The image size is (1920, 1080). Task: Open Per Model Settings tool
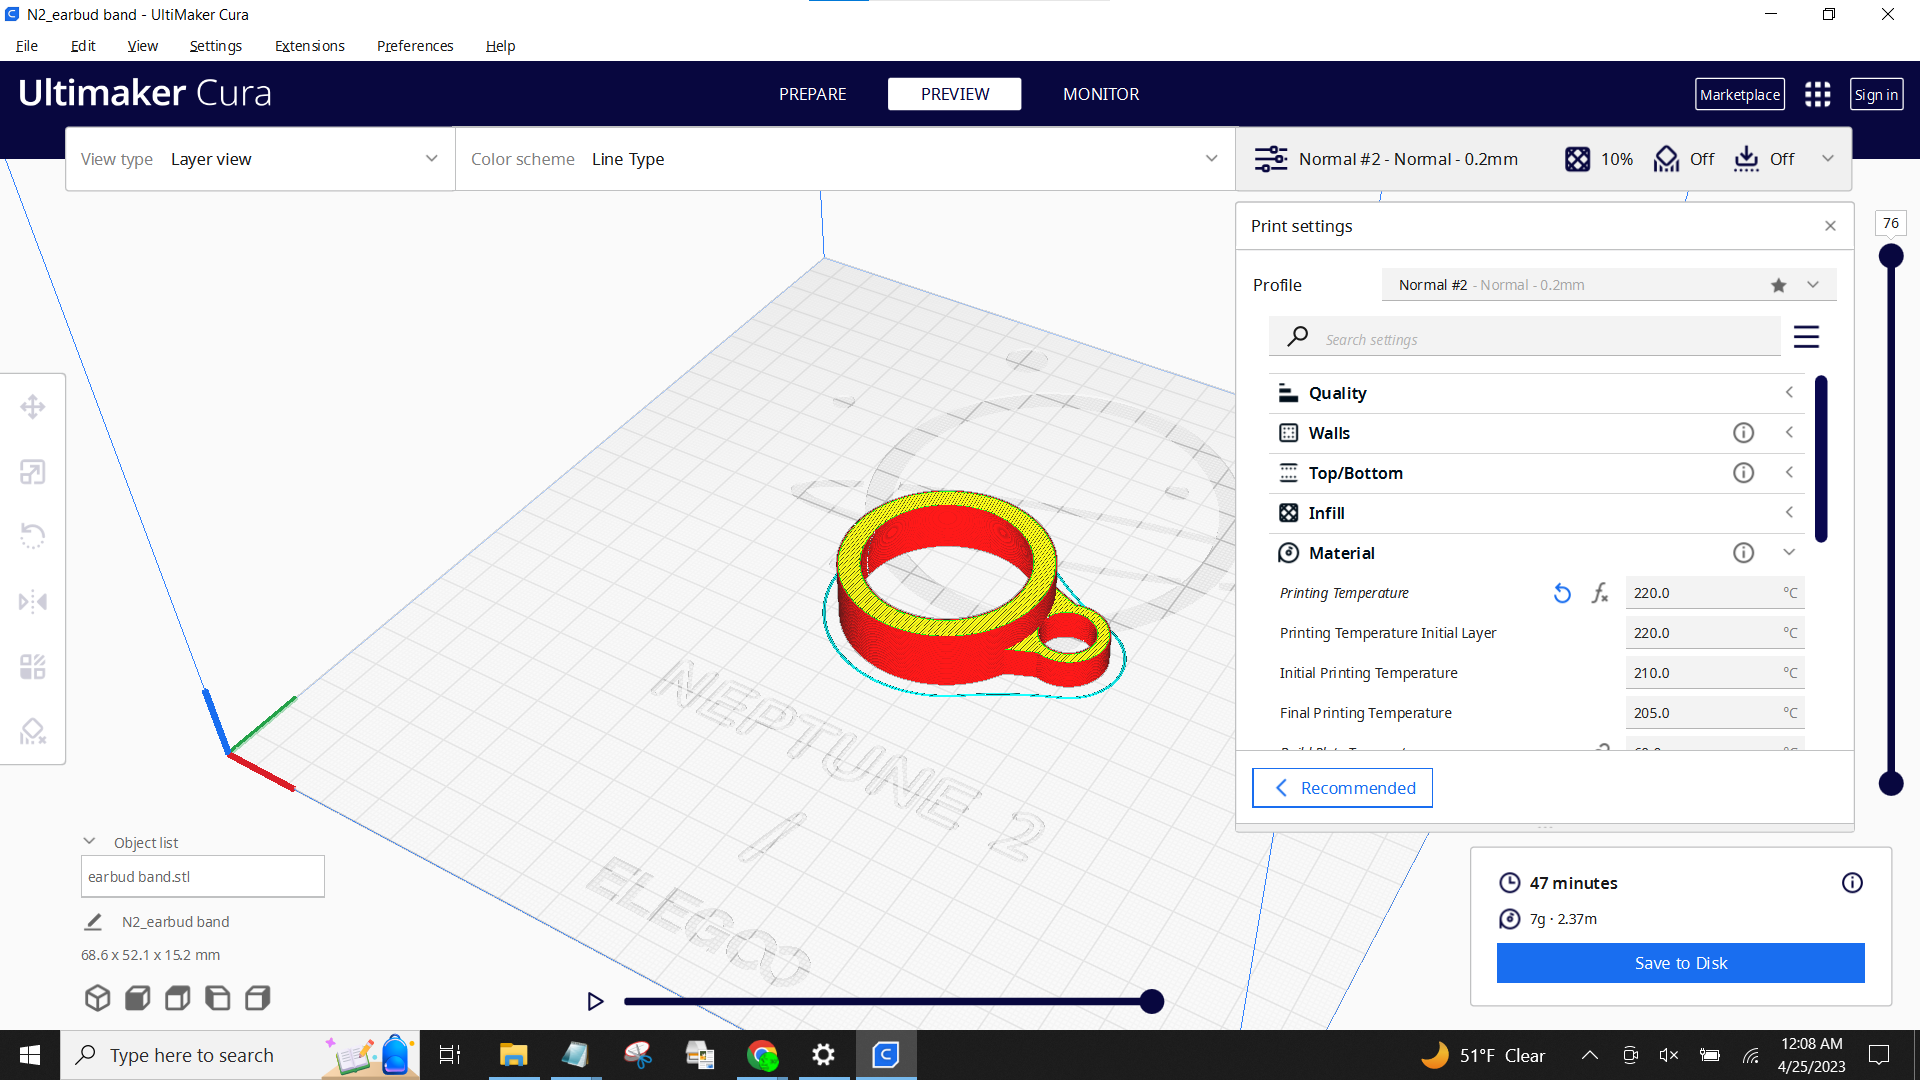[33, 666]
